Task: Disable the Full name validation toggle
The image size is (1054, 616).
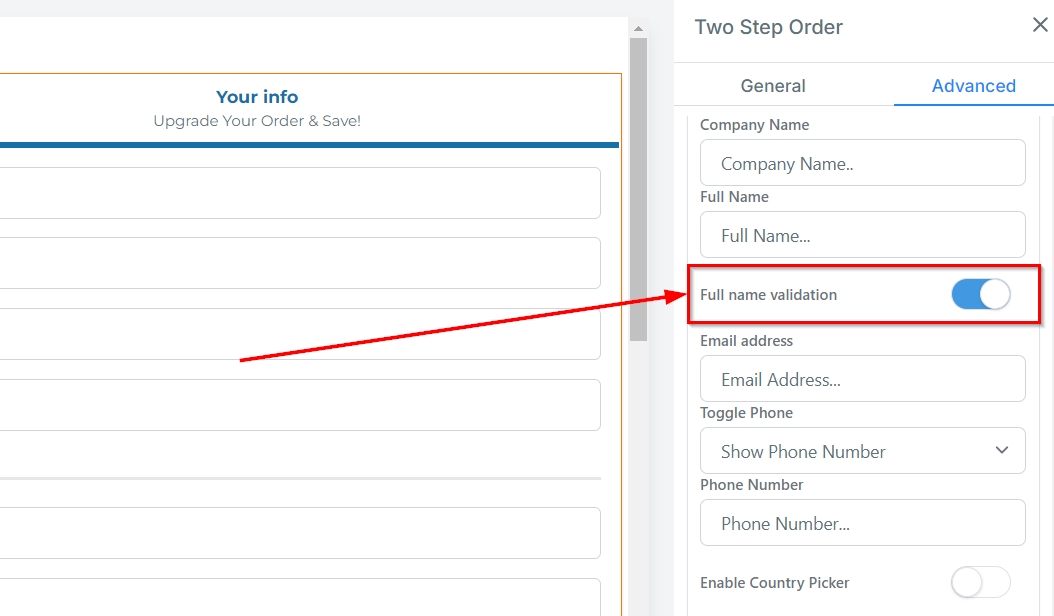Action: point(980,295)
